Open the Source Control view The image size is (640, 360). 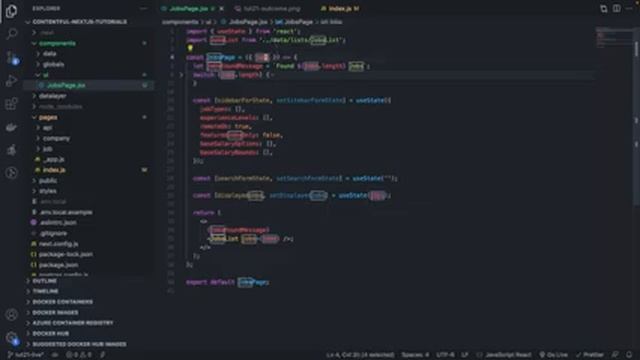(11, 58)
